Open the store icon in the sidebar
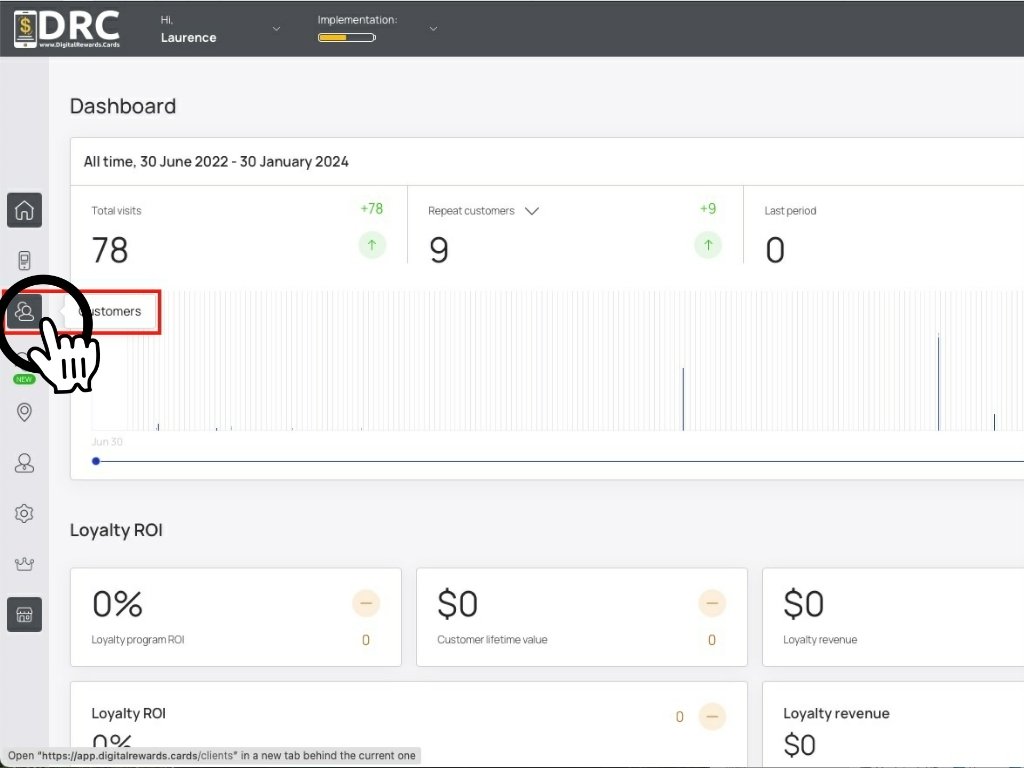This screenshot has height=768, width=1024. (24, 615)
